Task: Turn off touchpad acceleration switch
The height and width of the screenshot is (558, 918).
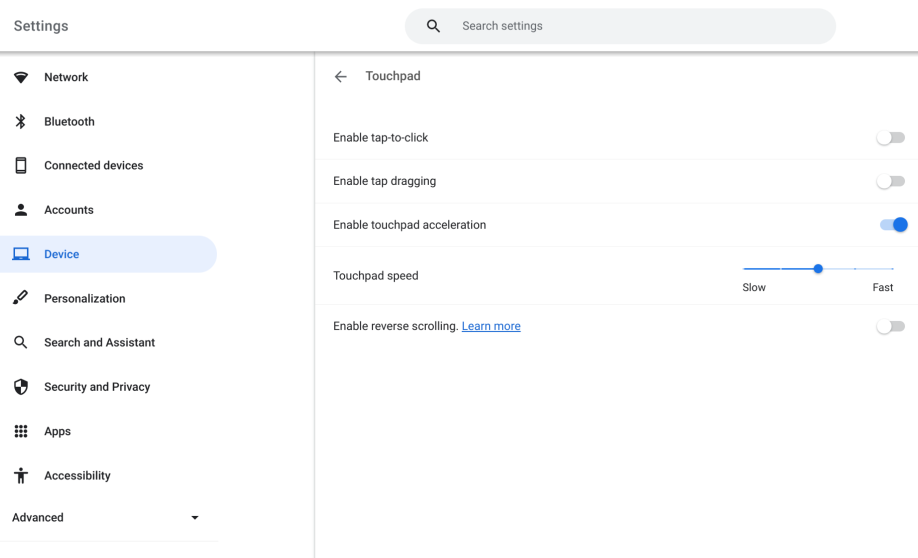Action: [x=893, y=225]
